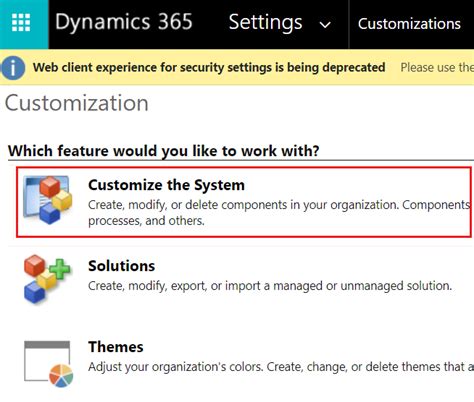Open the app launcher waffle icon
The width and height of the screenshot is (474, 402).
(x=21, y=23)
